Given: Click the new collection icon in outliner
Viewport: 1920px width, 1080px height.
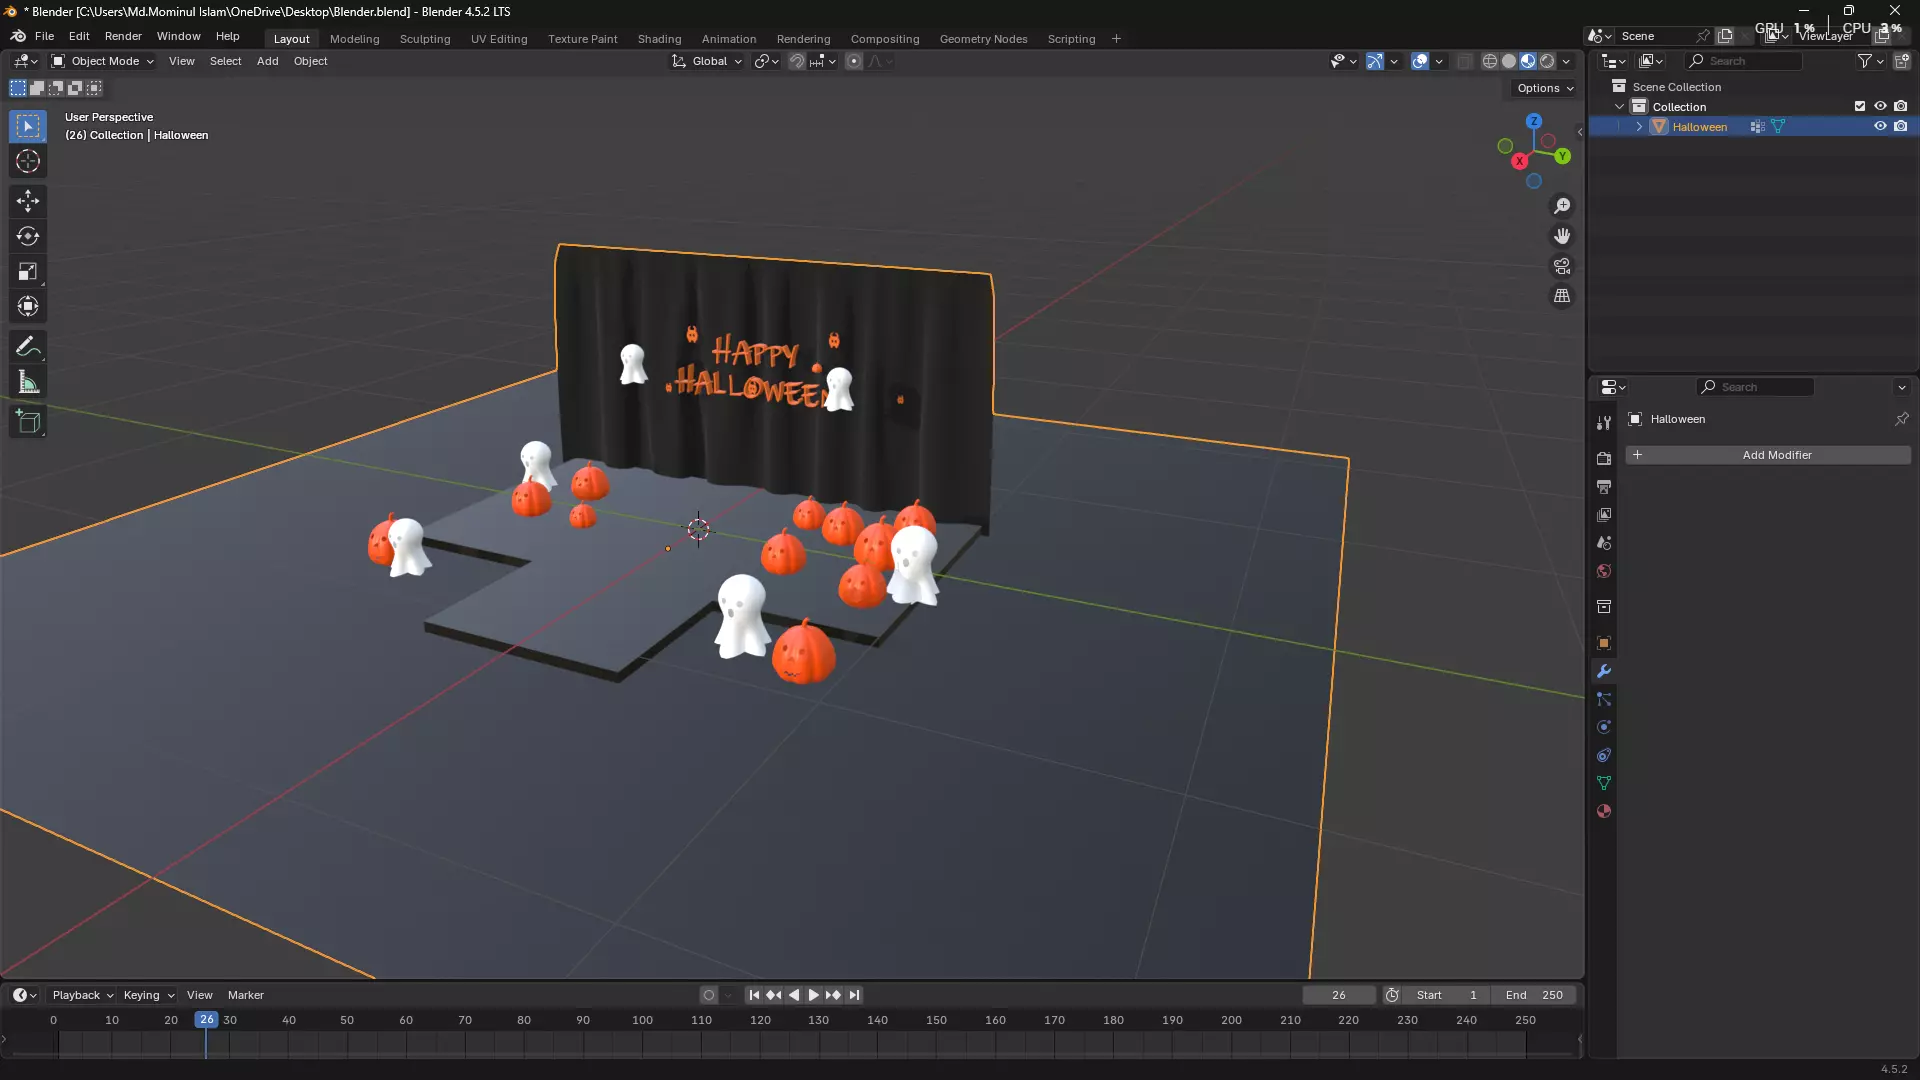Looking at the screenshot, I should (1902, 61).
